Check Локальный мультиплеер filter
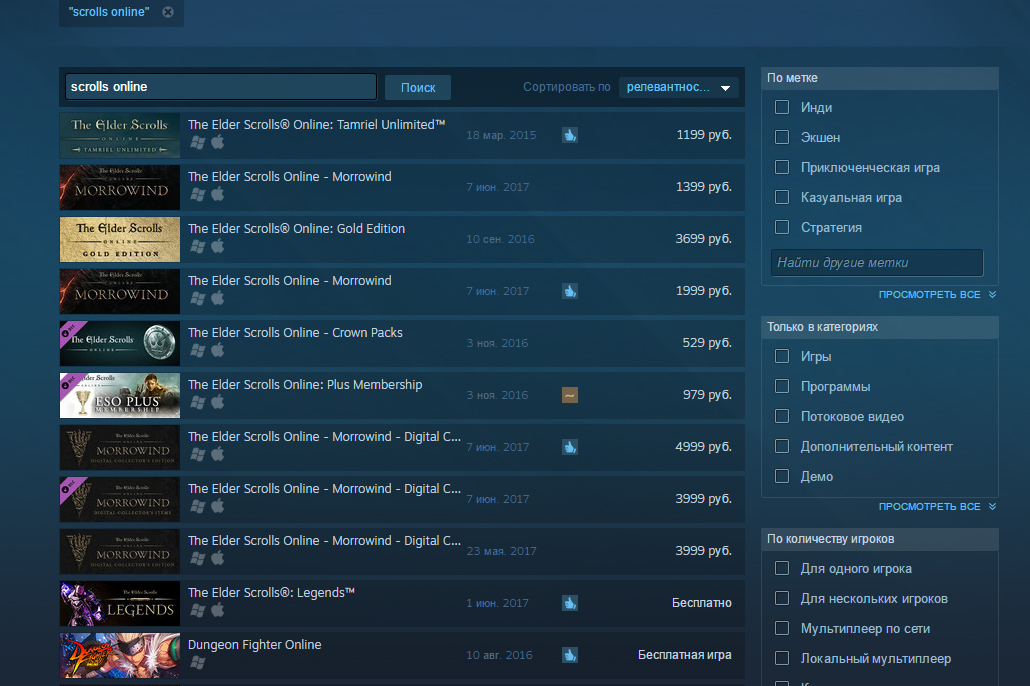 [782, 658]
